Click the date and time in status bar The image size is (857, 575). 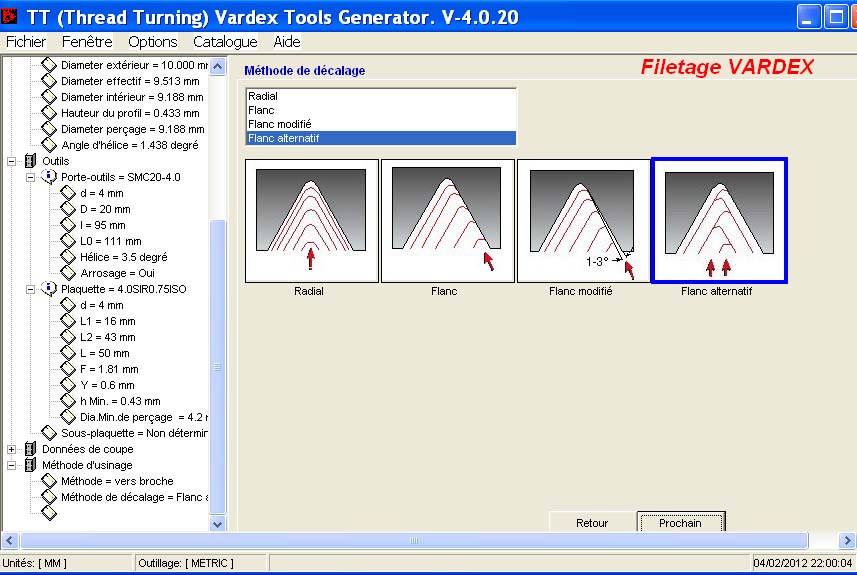coord(802,562)
